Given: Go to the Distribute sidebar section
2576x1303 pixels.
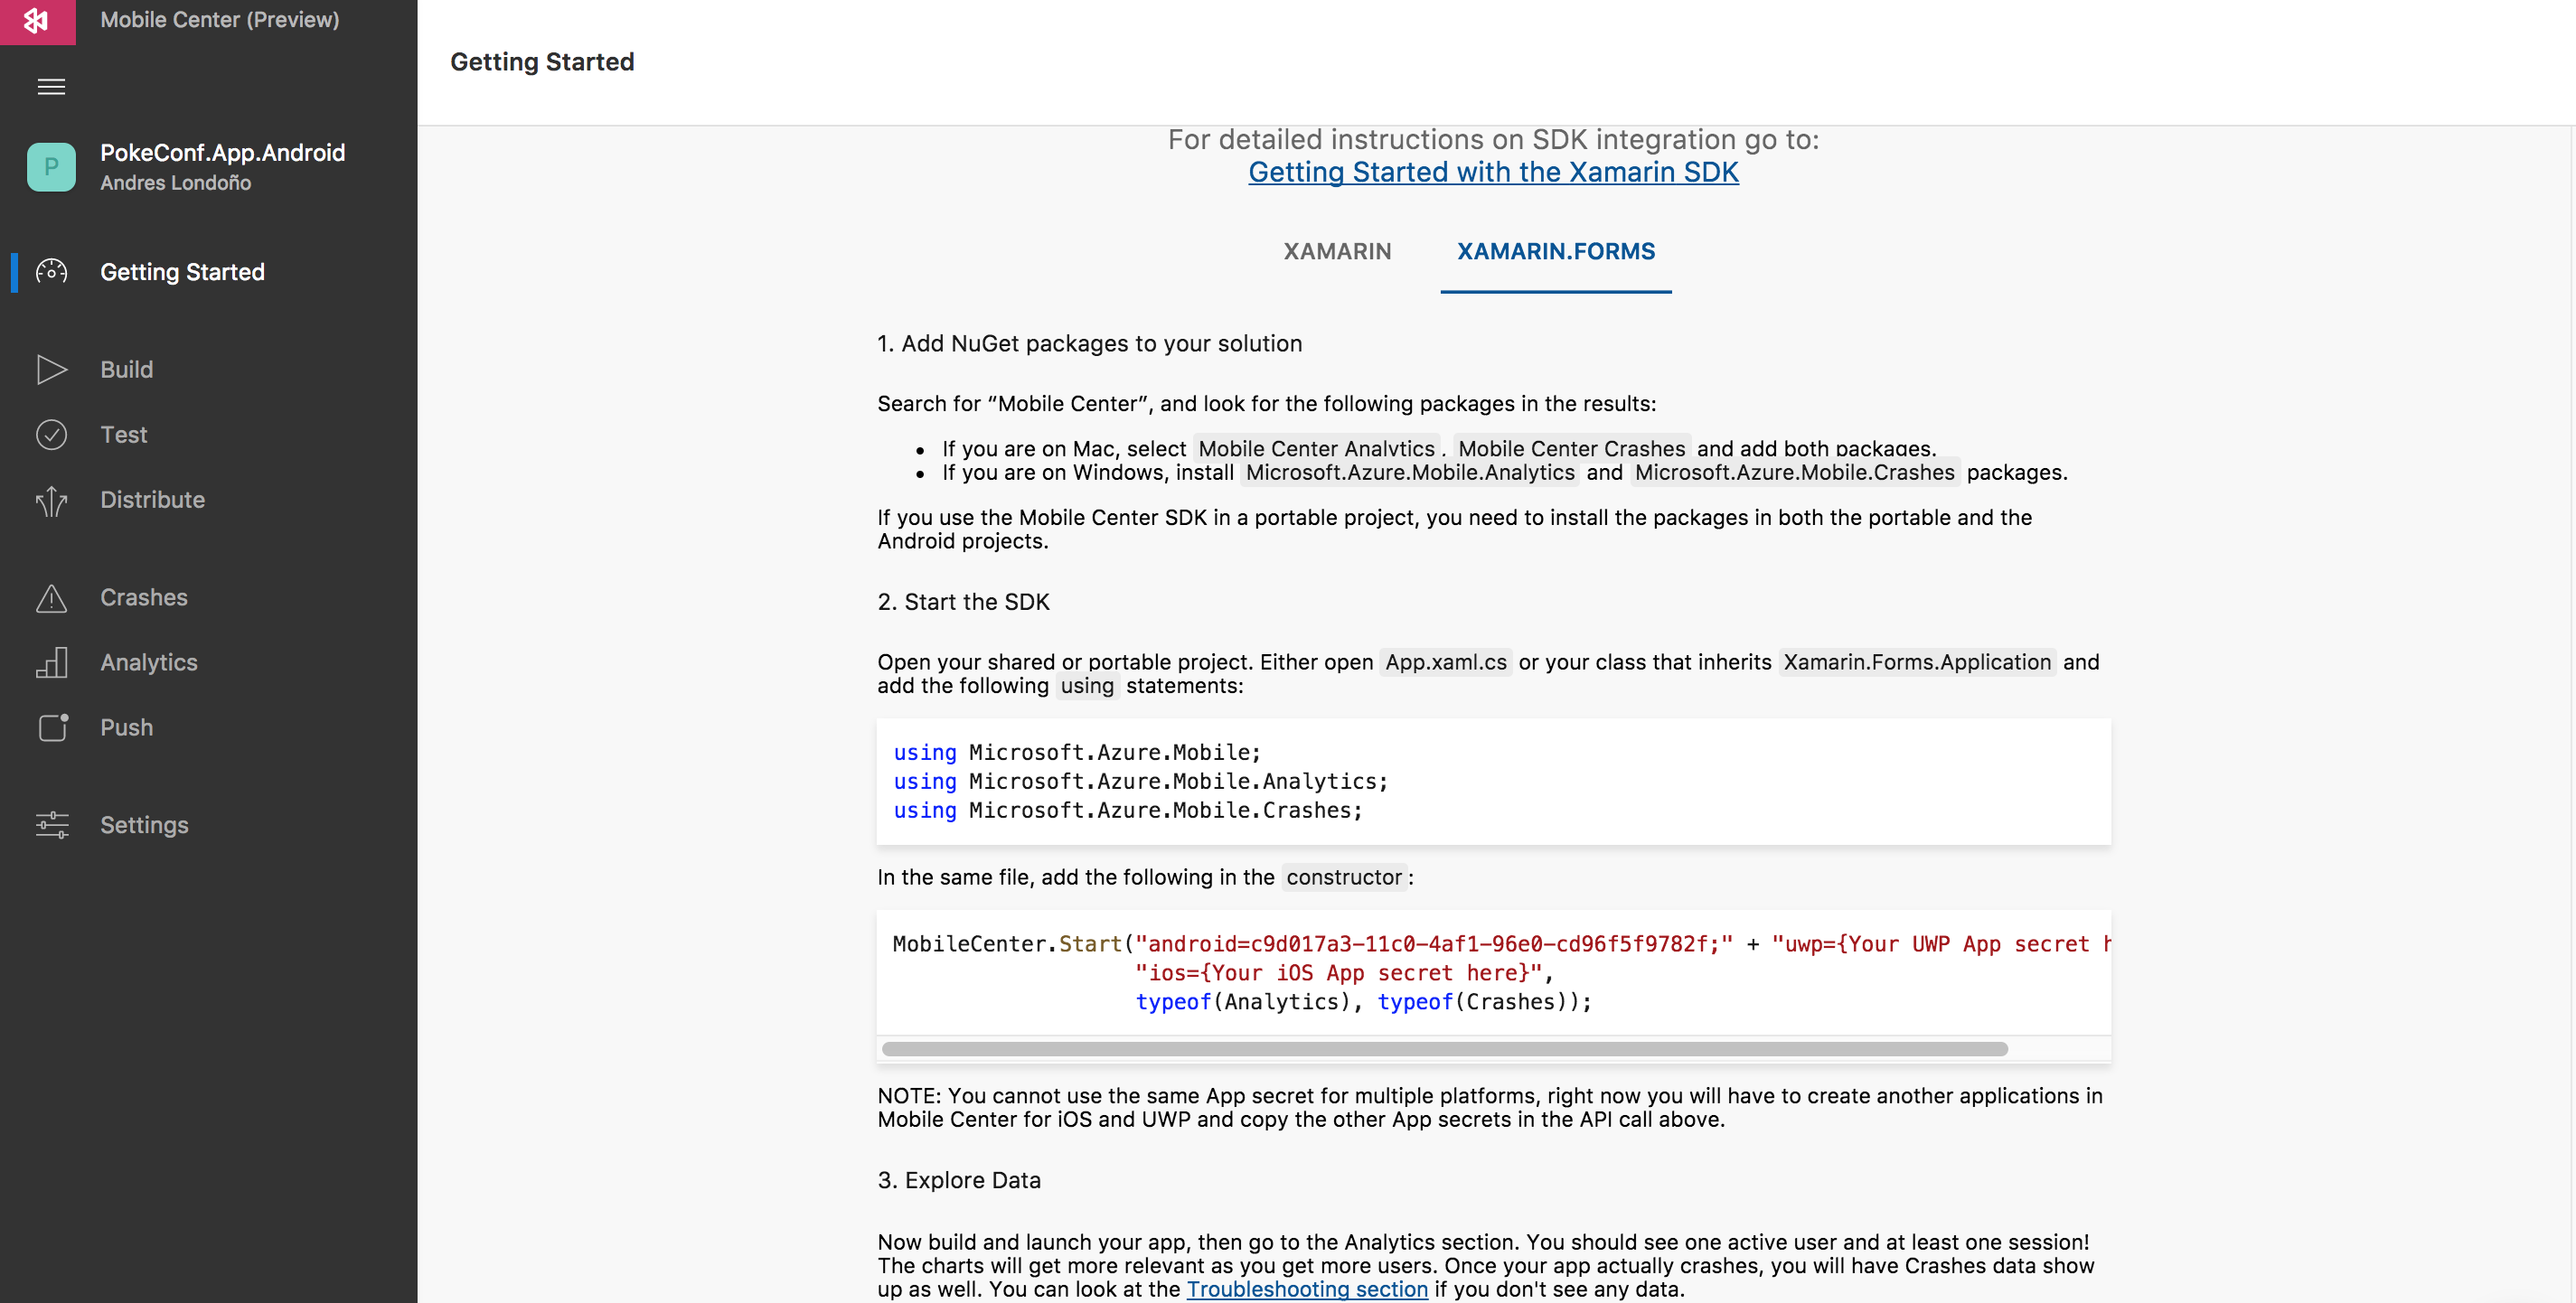Looking at the screenshot, I should [x=152, y=500].
